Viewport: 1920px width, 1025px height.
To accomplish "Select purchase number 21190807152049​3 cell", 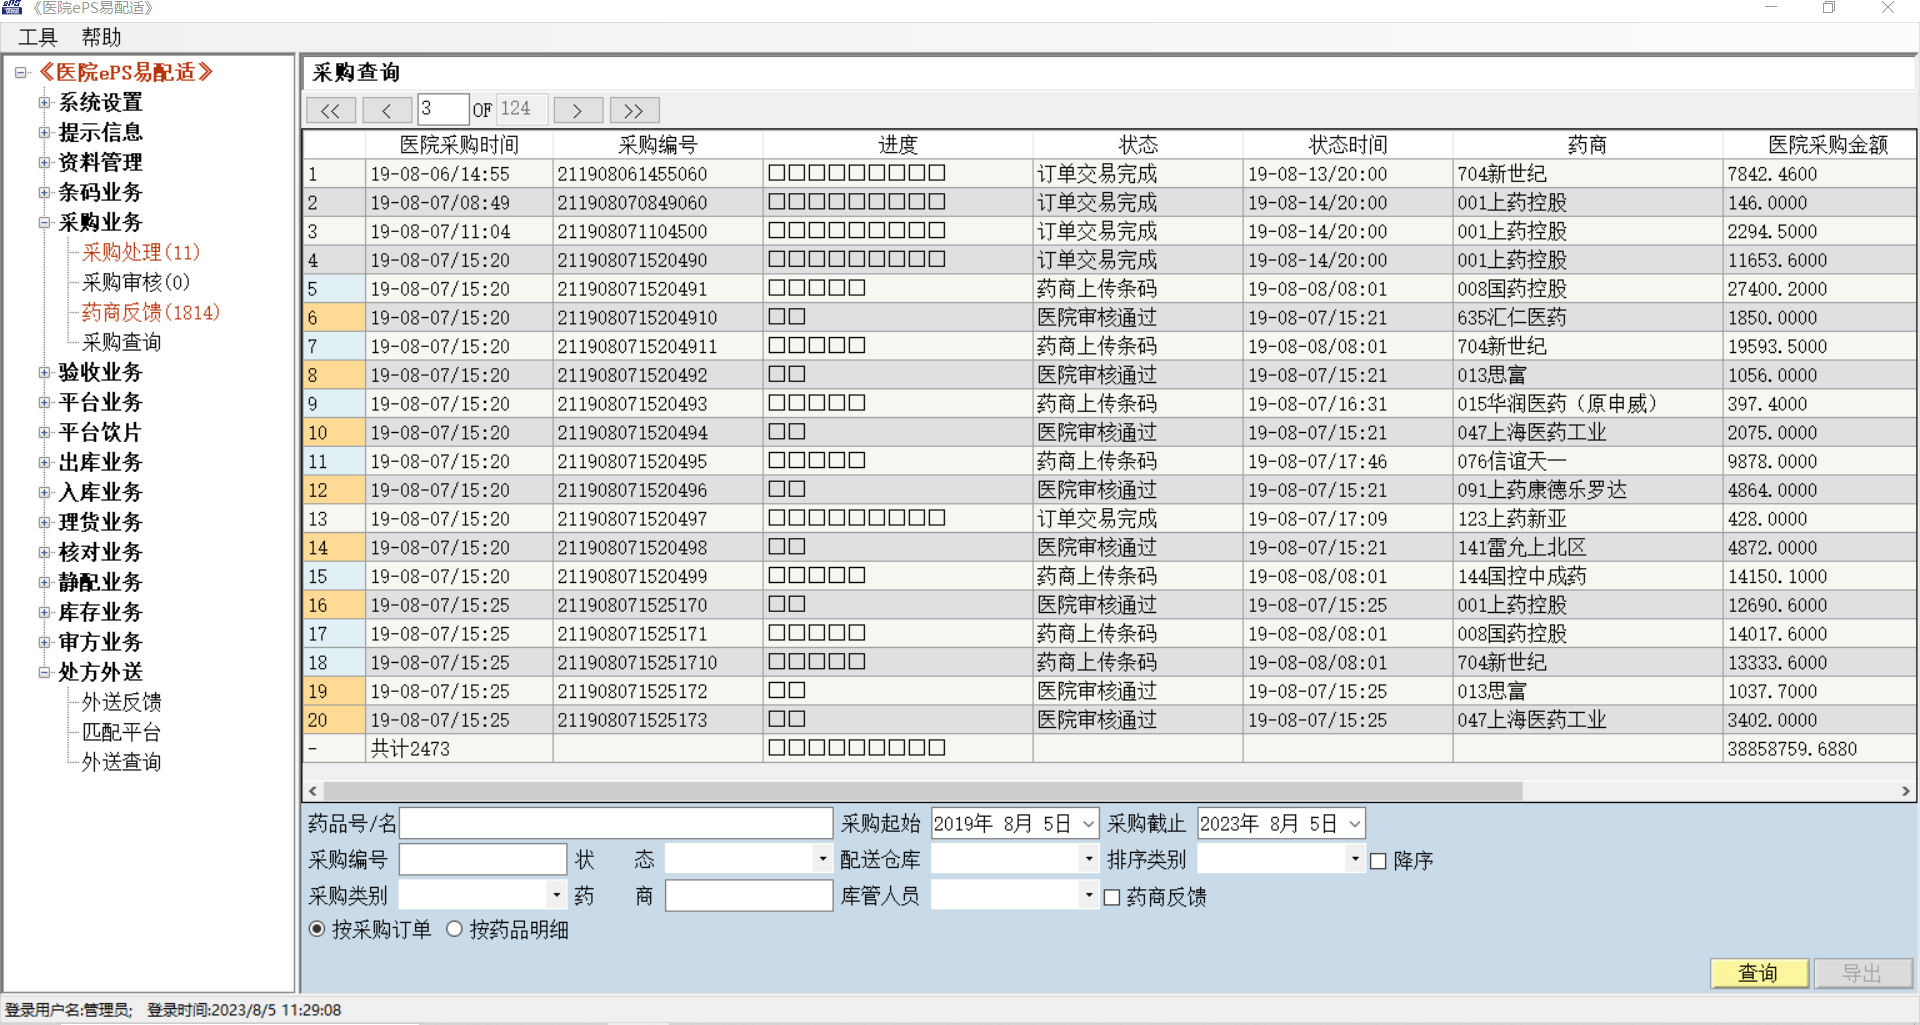I will click(658, 404).
